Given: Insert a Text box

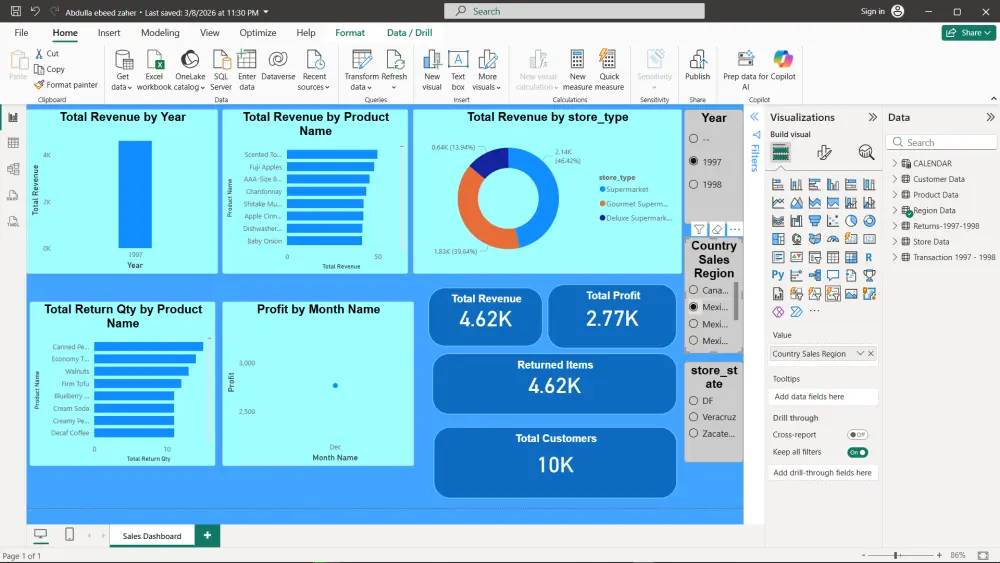Looking at the screenshot, I should click(458, 70).
